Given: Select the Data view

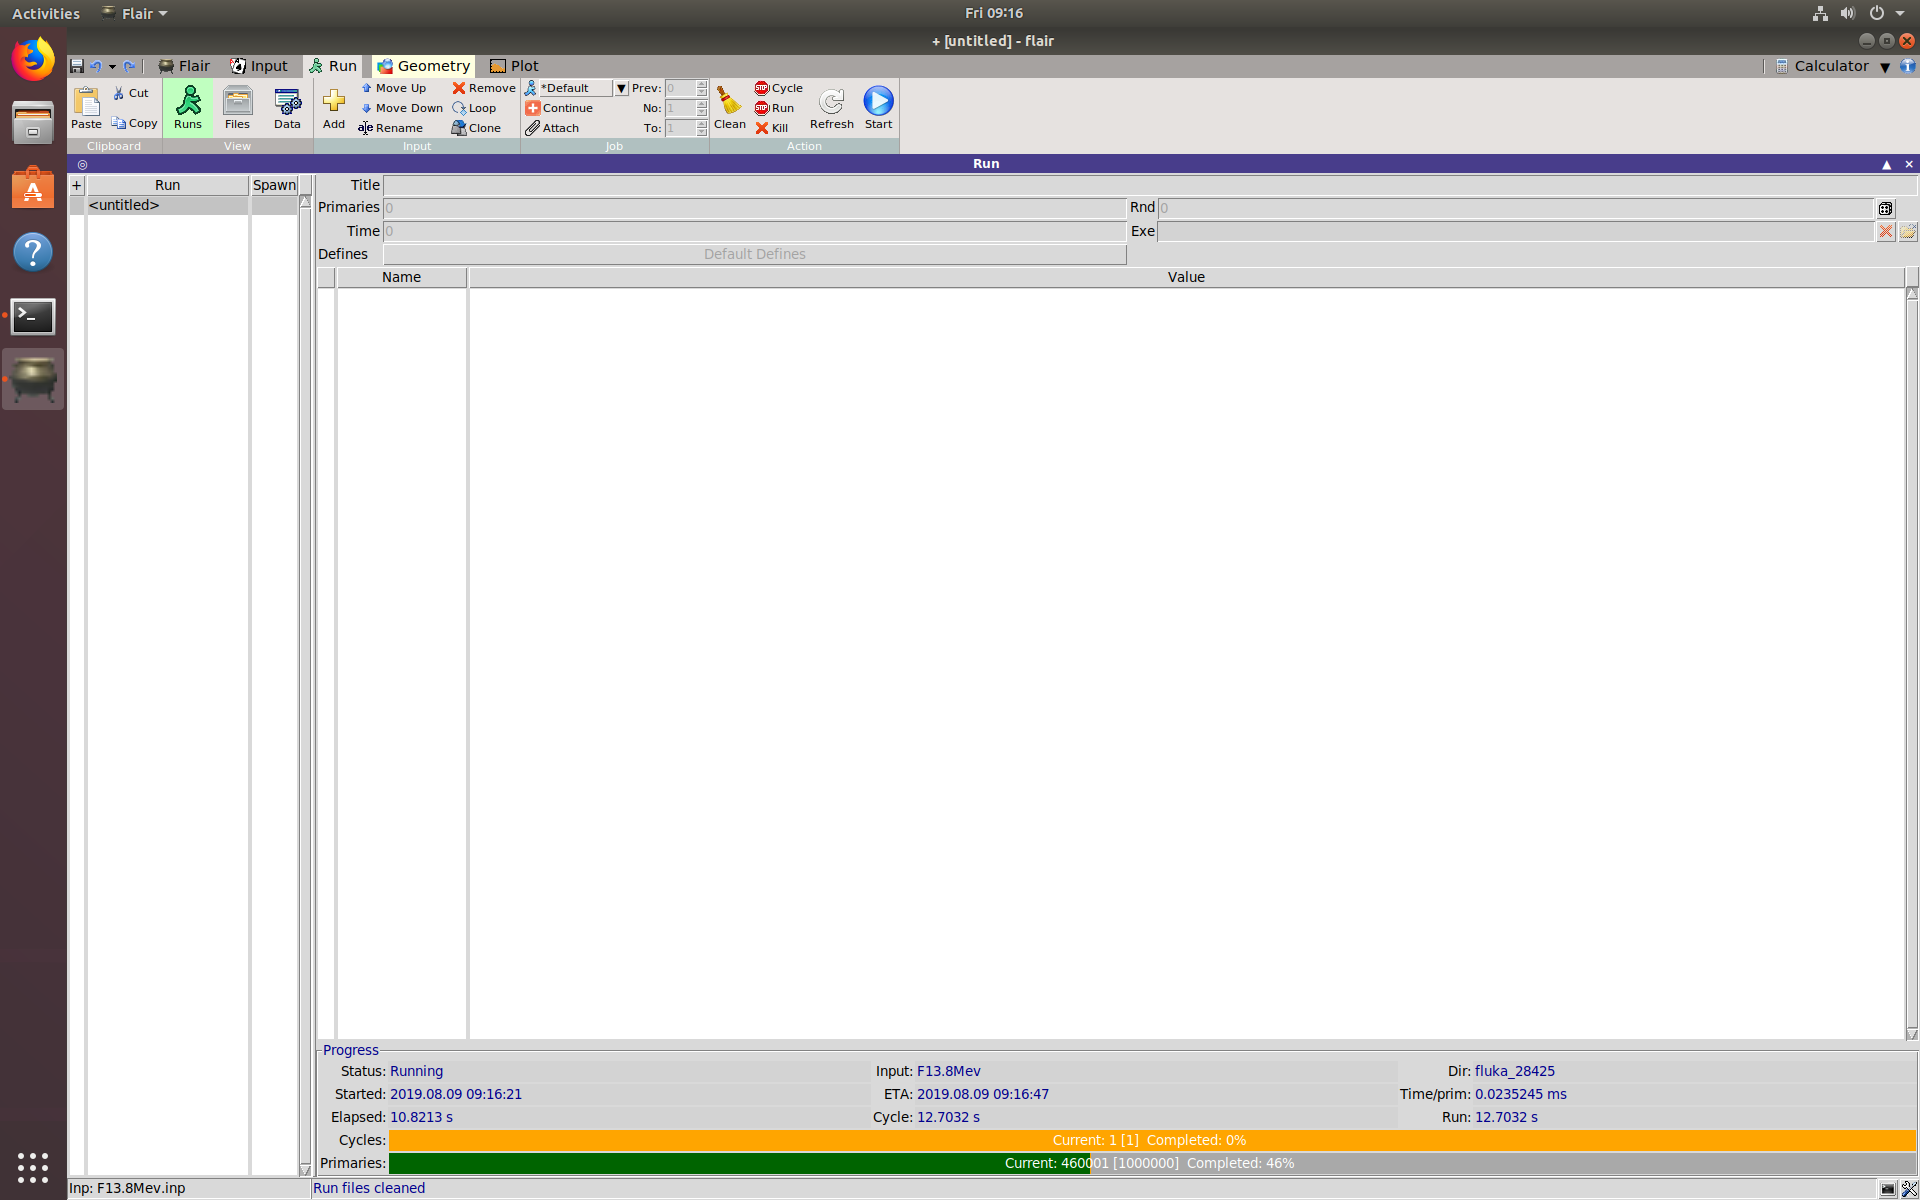Looking at the screenshot, I should (287, 107).
